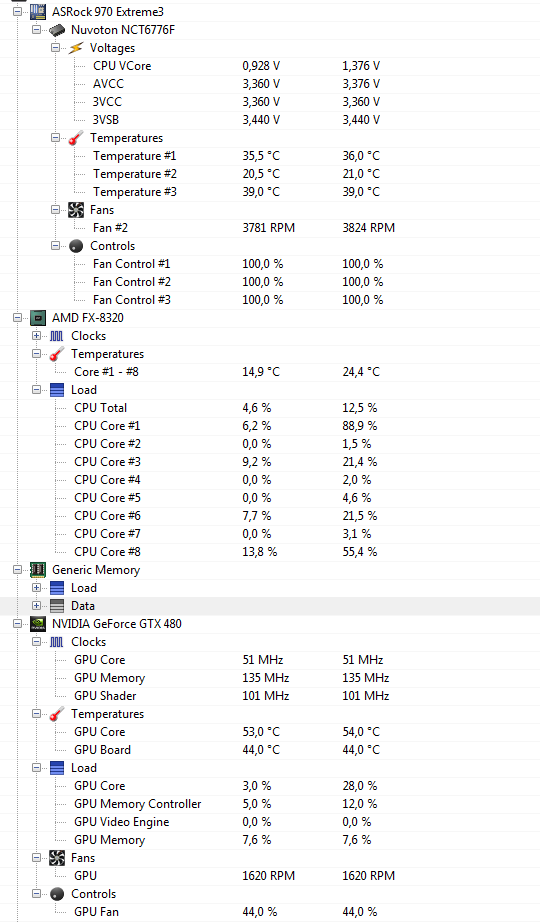The width and height of the screenshot is (540, 923).
Task: Click the Generic Memory Data icon
Action: tap(57, 606)
